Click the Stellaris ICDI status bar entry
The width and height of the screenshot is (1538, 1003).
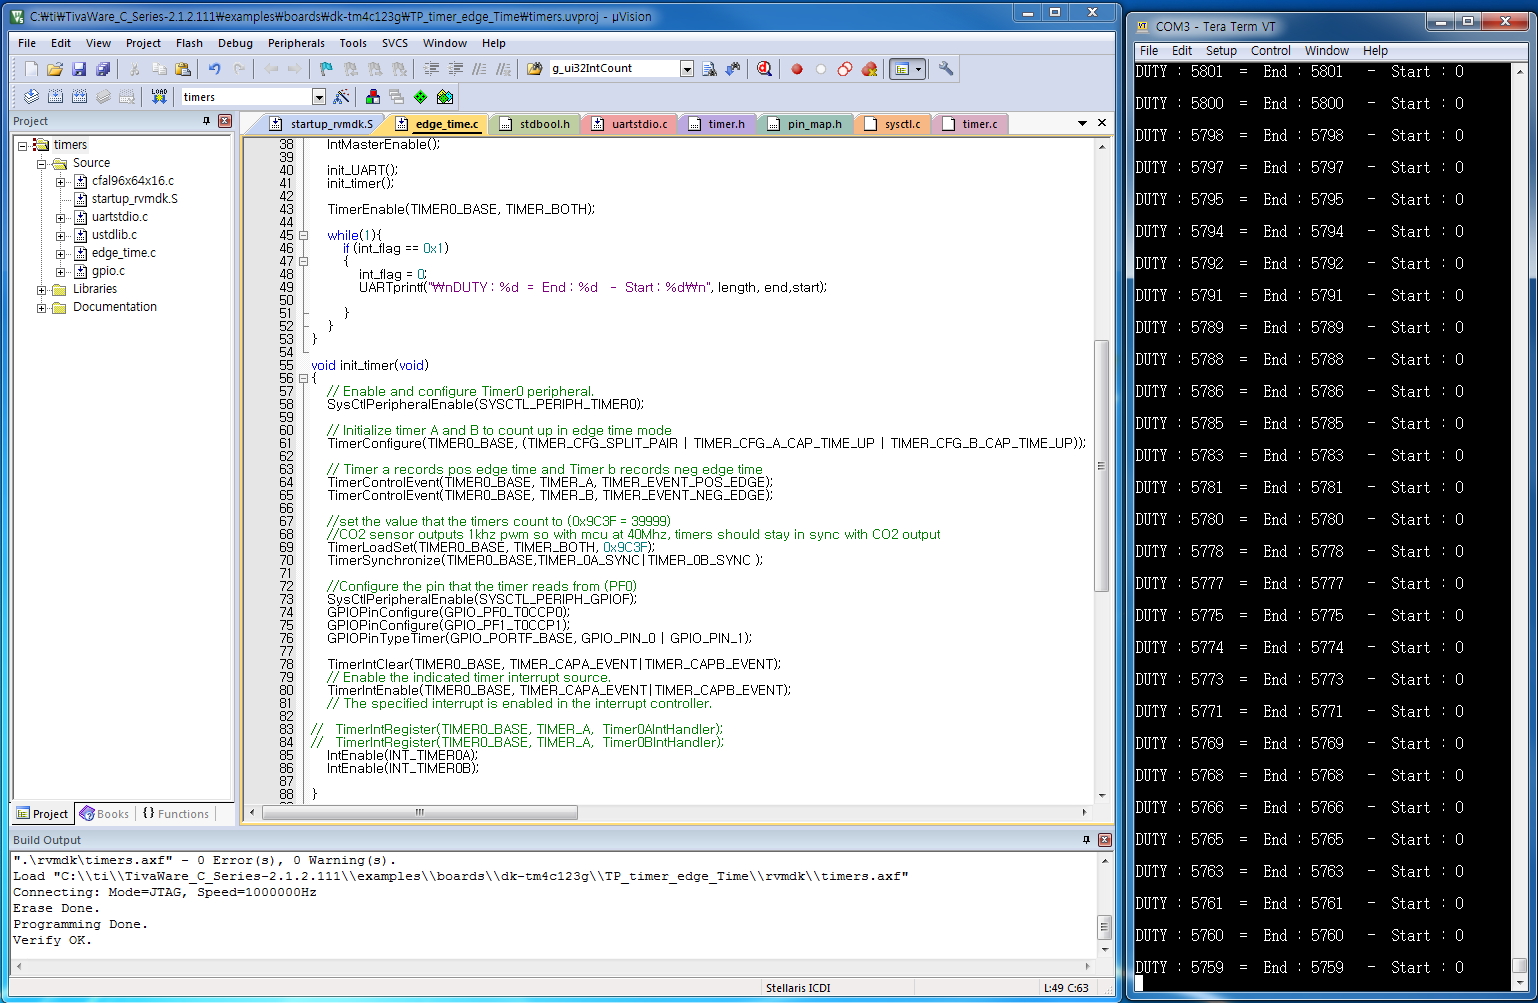(x=798, y=988)
